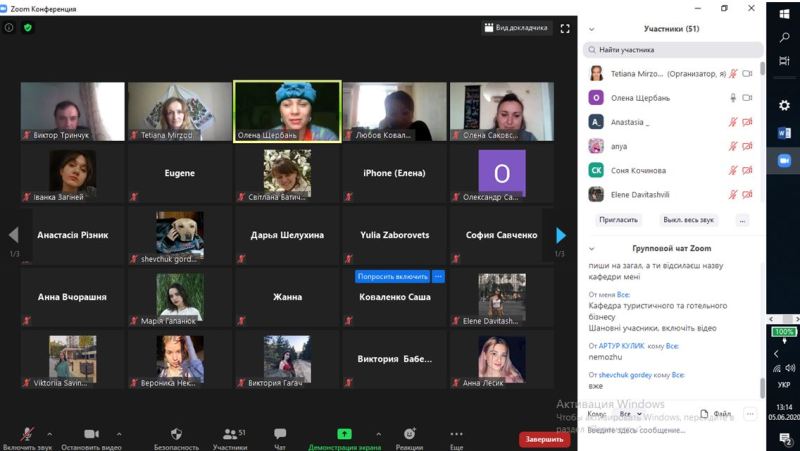Toggle Tetiana Mirzo microphone in participants list
Image resolution: width=800 pixels, height=451 pixels.
coord(733,73)
